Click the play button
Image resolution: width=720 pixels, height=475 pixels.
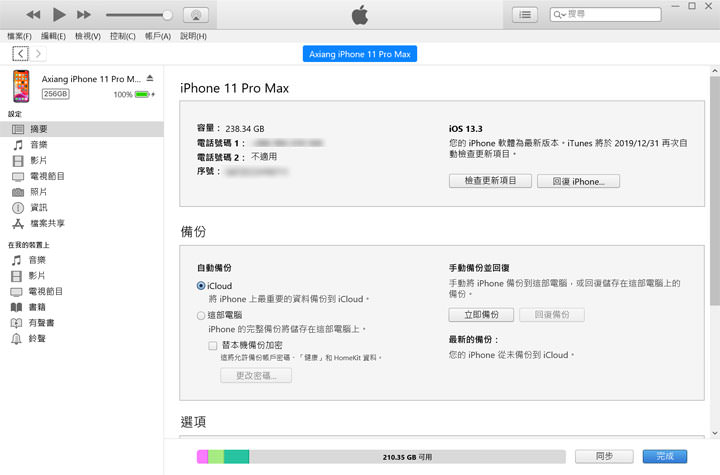tap(59, 15)
